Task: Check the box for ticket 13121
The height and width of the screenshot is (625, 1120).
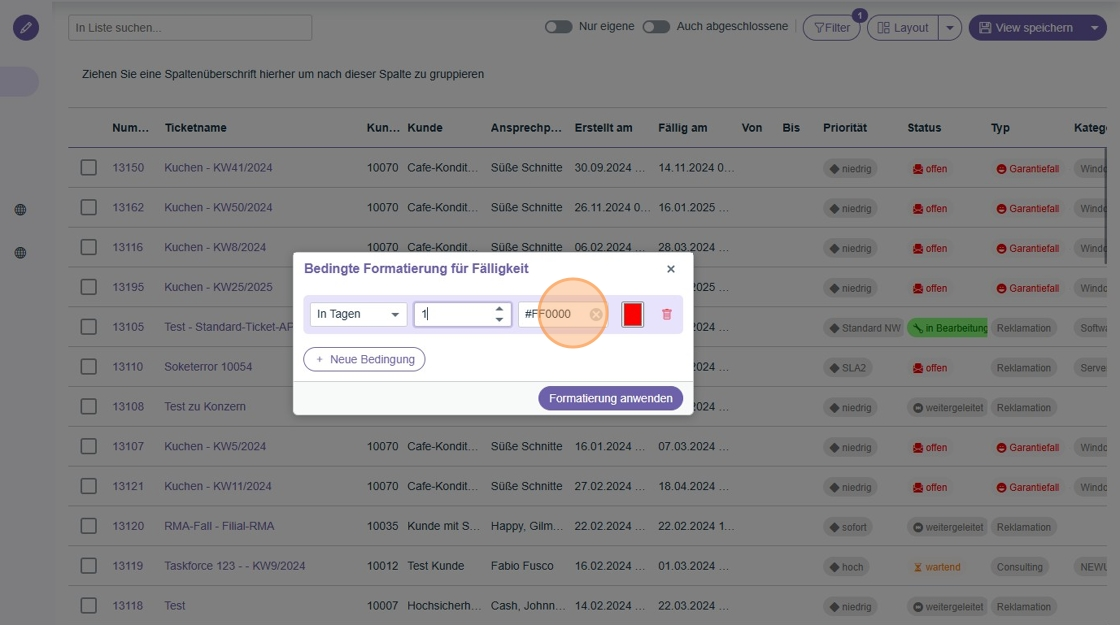Action: click(89, 486)
